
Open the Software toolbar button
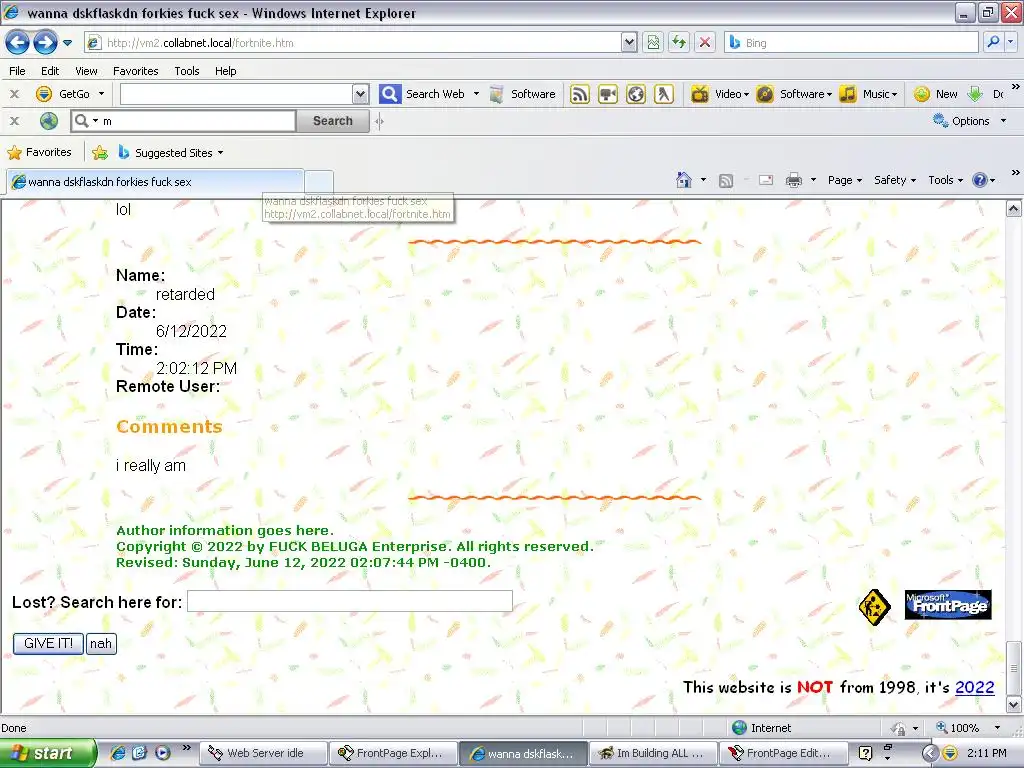(522, 94)
